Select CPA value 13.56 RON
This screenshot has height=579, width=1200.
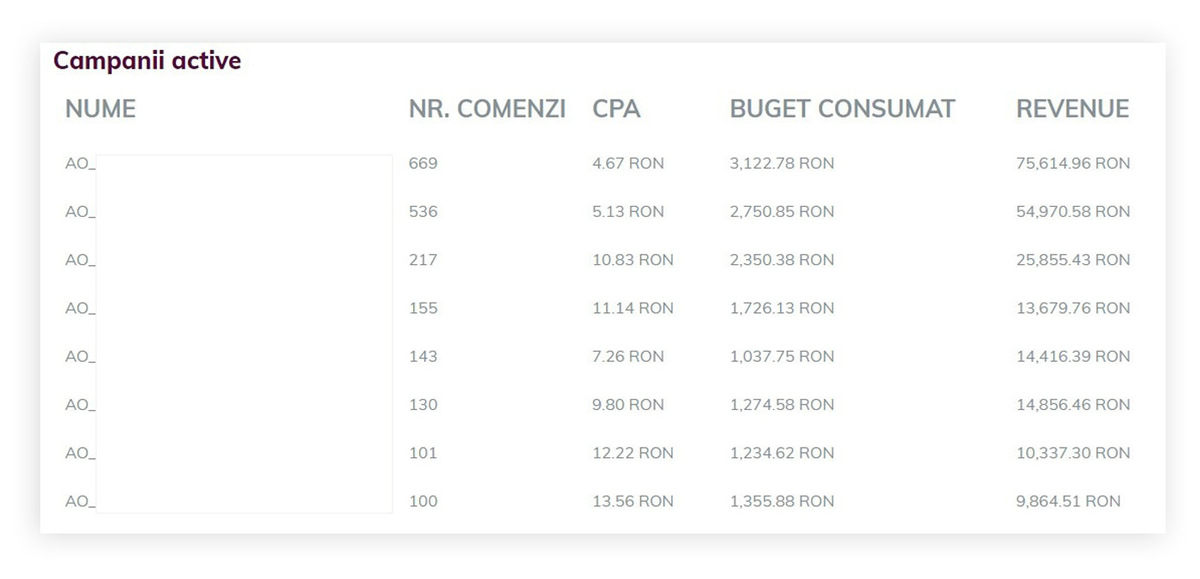tap(632, 501)
